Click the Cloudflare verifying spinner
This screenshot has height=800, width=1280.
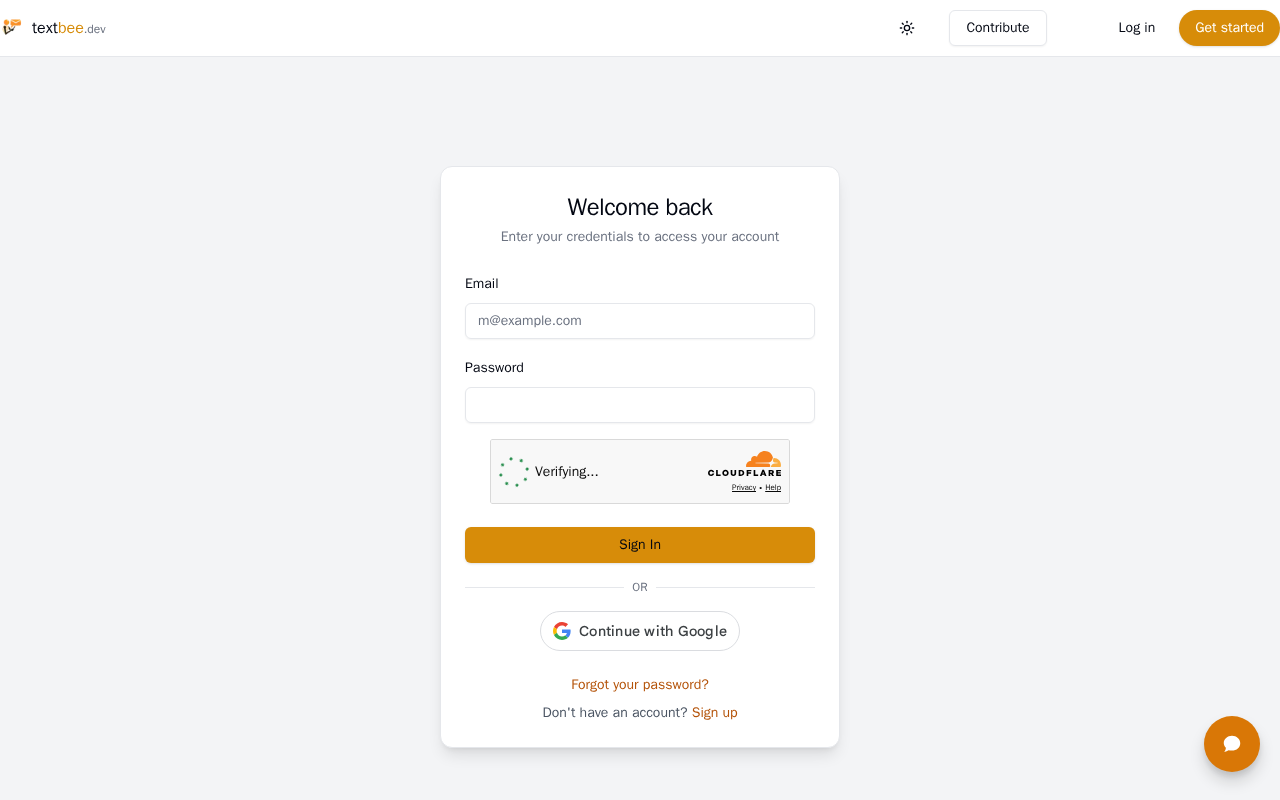click(x=514, y=472)
